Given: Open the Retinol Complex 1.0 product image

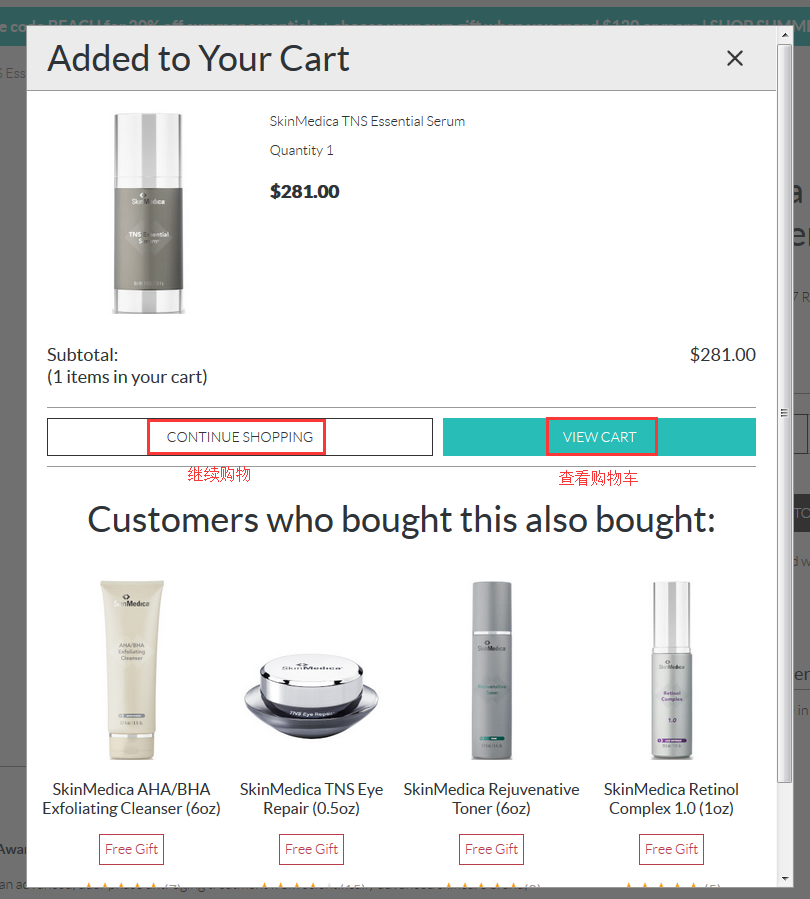Looking at the screenshot, I should pyautogui.click(x=671, y=670).
